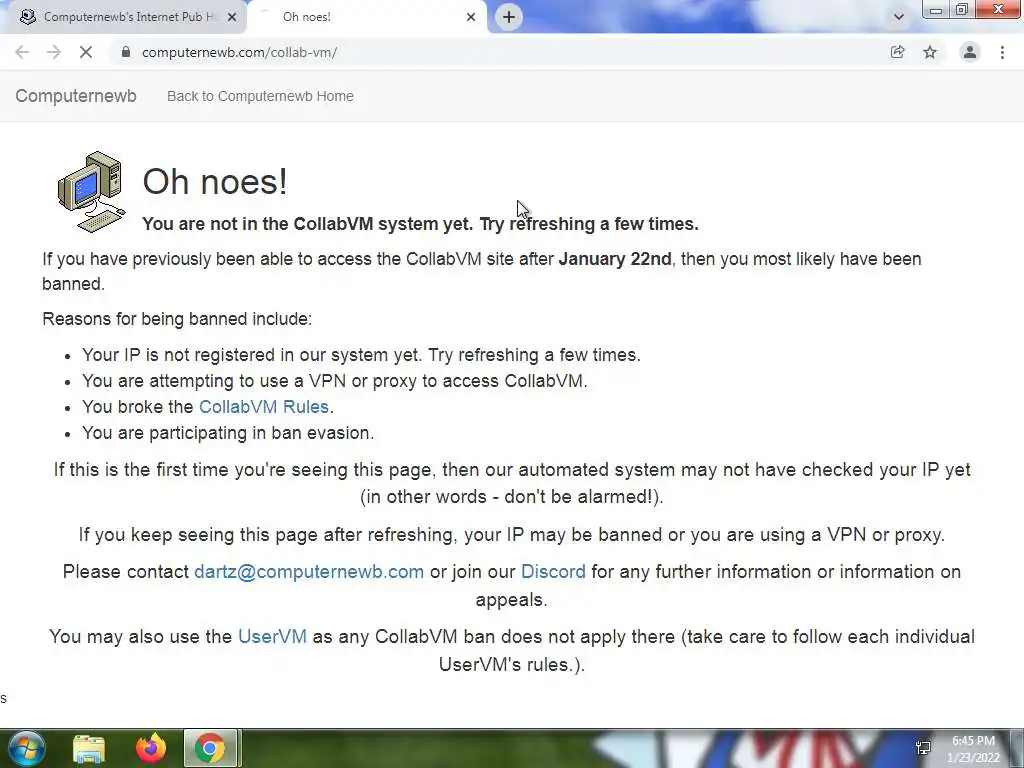Open the share page icon
The width and height of the screenshot is (1024, 768).
pos(897,52)
